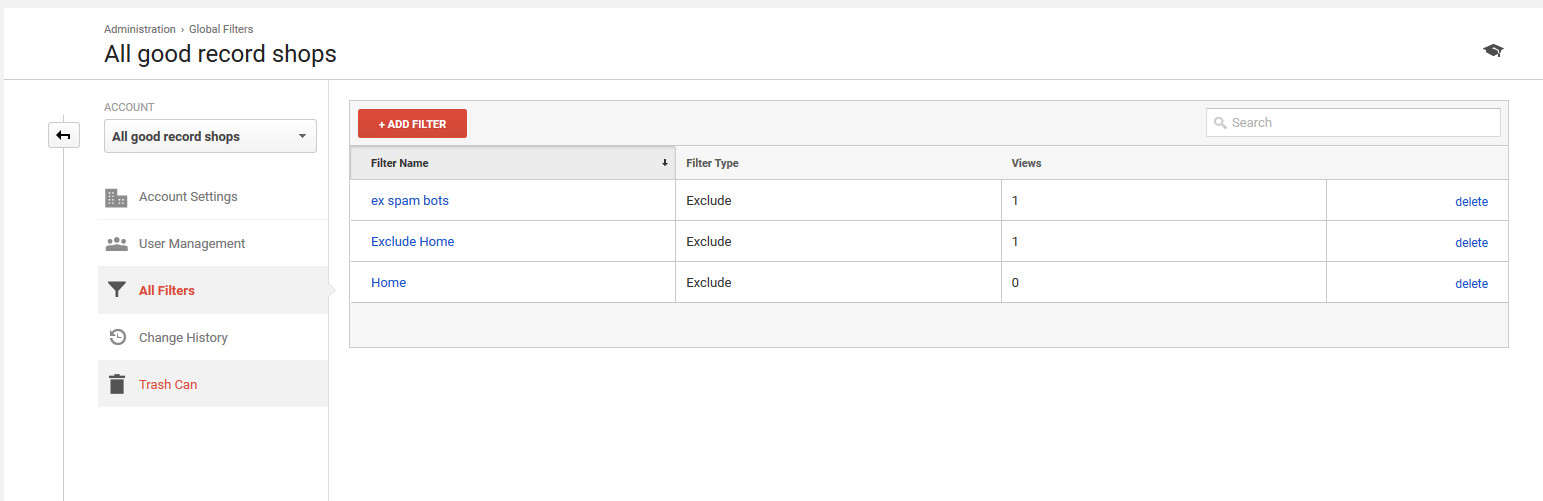1543x501 pixels.
Task: Click the Change History clock icon
Action: pyautogui.click(x=117, y=338)
